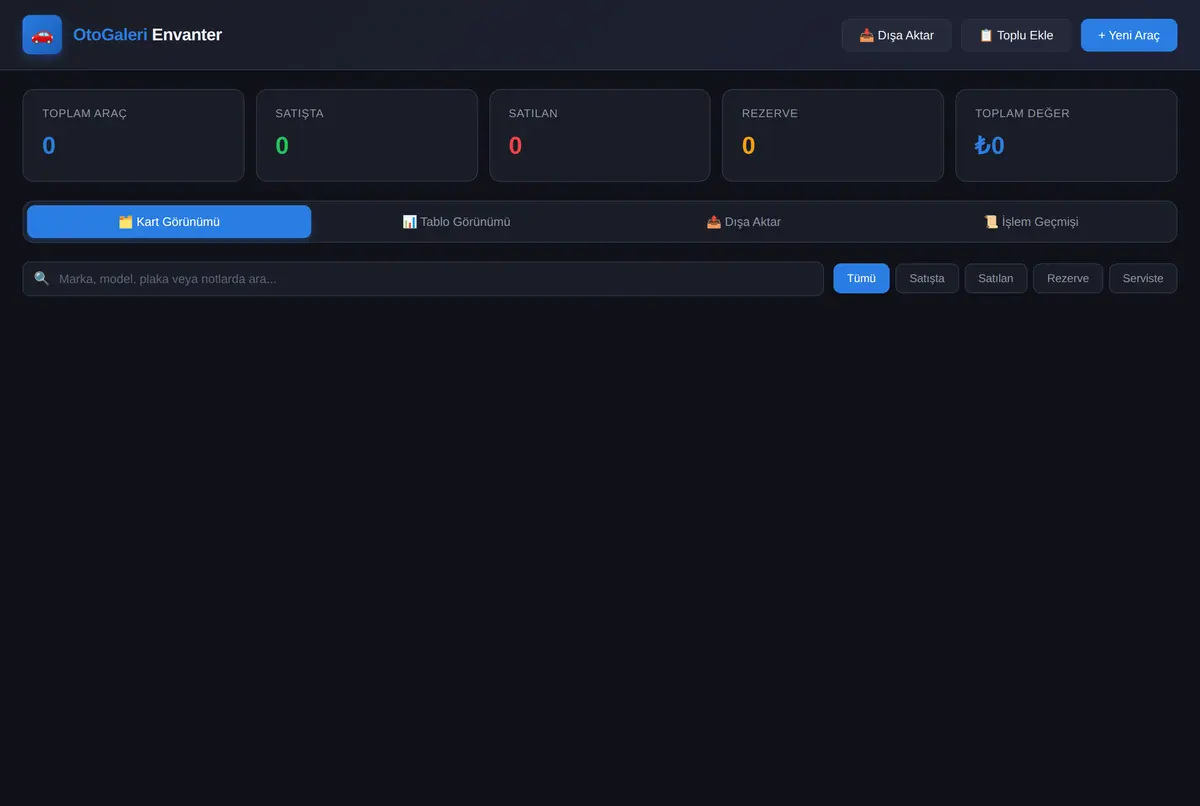
Task: Click the Satılan stat card
Action: tap(600, 136)
